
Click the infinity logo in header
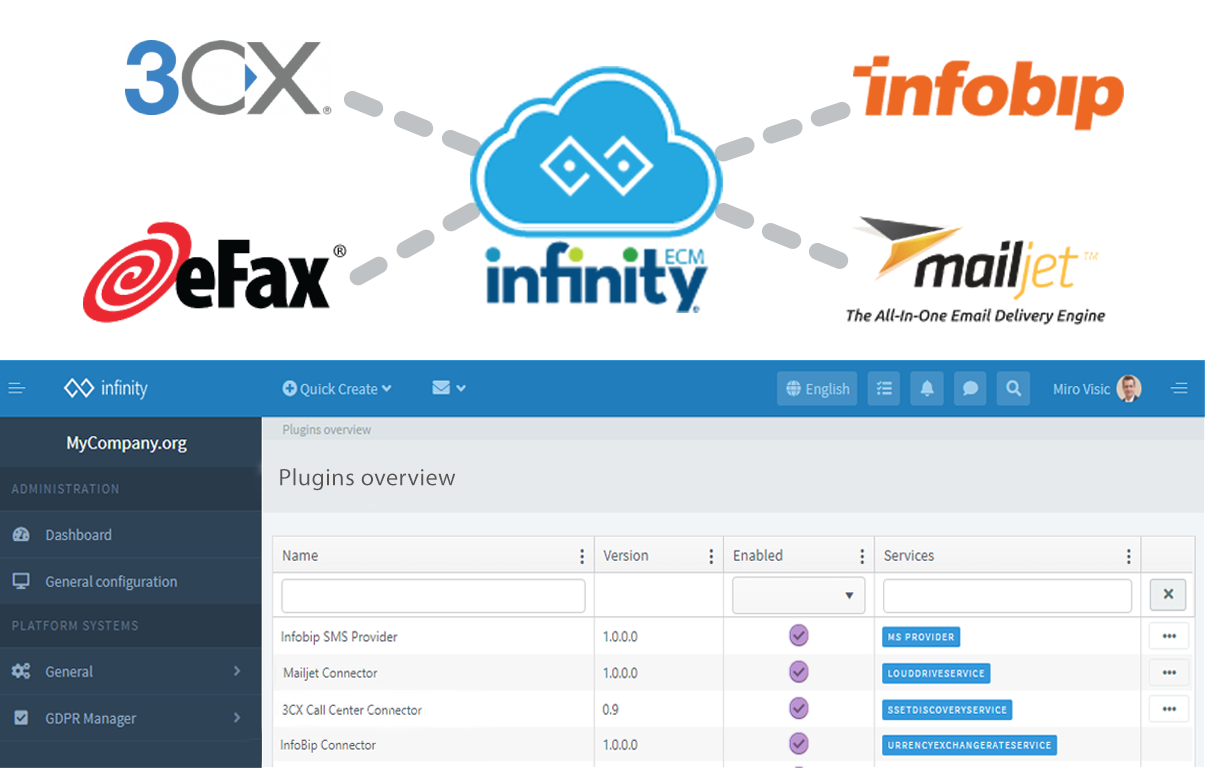click(106, 388)
